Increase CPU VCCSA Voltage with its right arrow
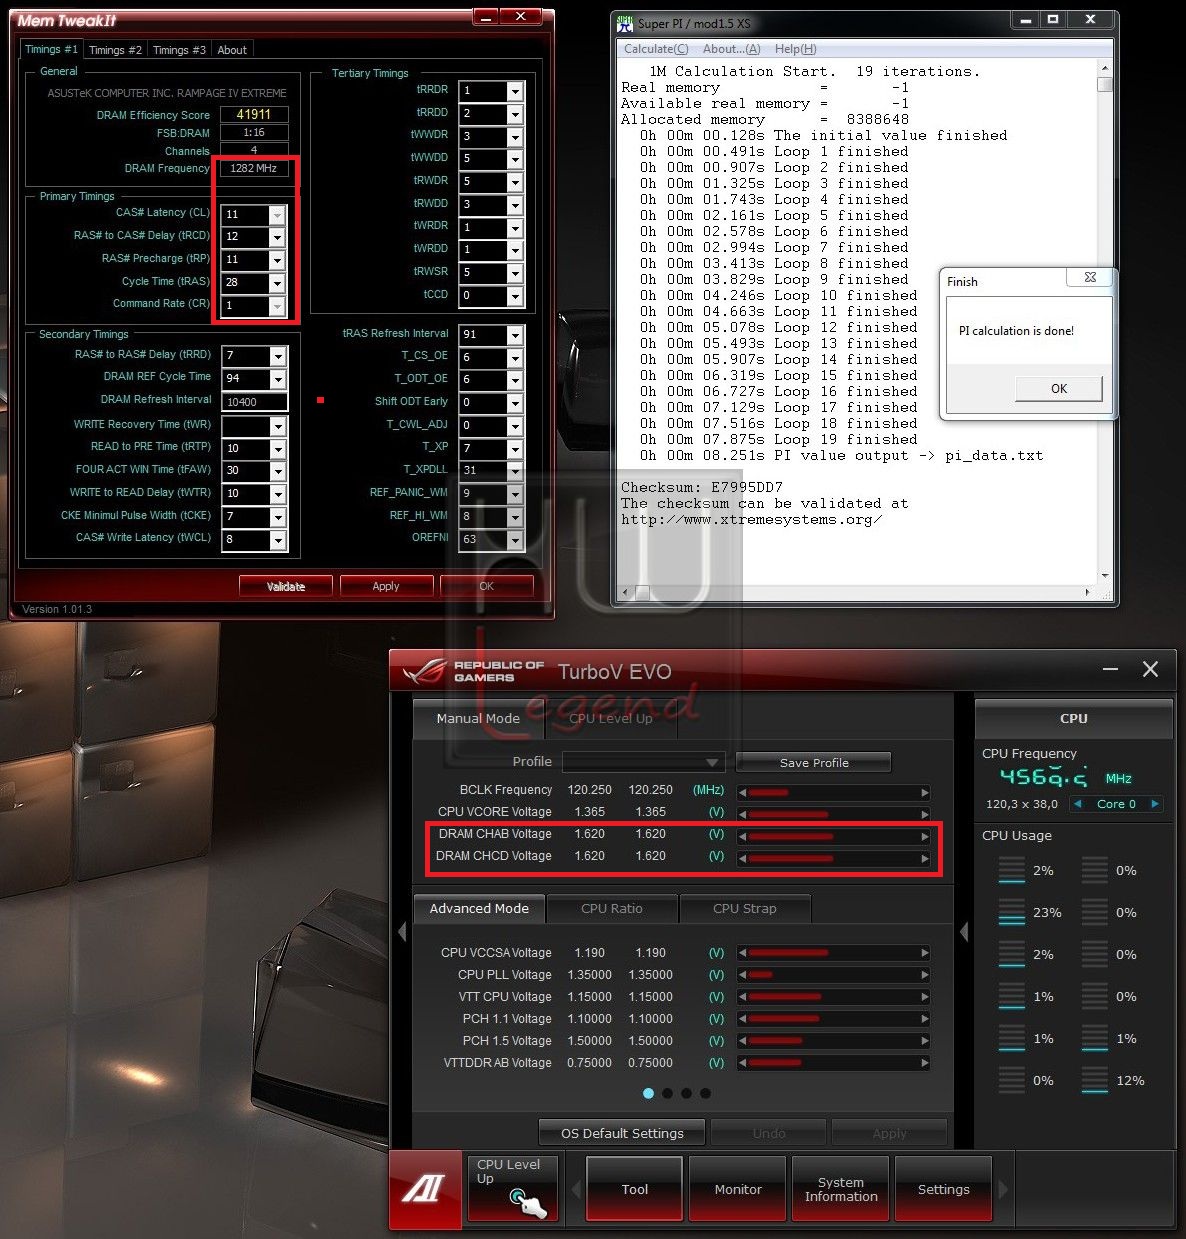This screenshot has height=1239, width=1186. [x=925, y=953]
